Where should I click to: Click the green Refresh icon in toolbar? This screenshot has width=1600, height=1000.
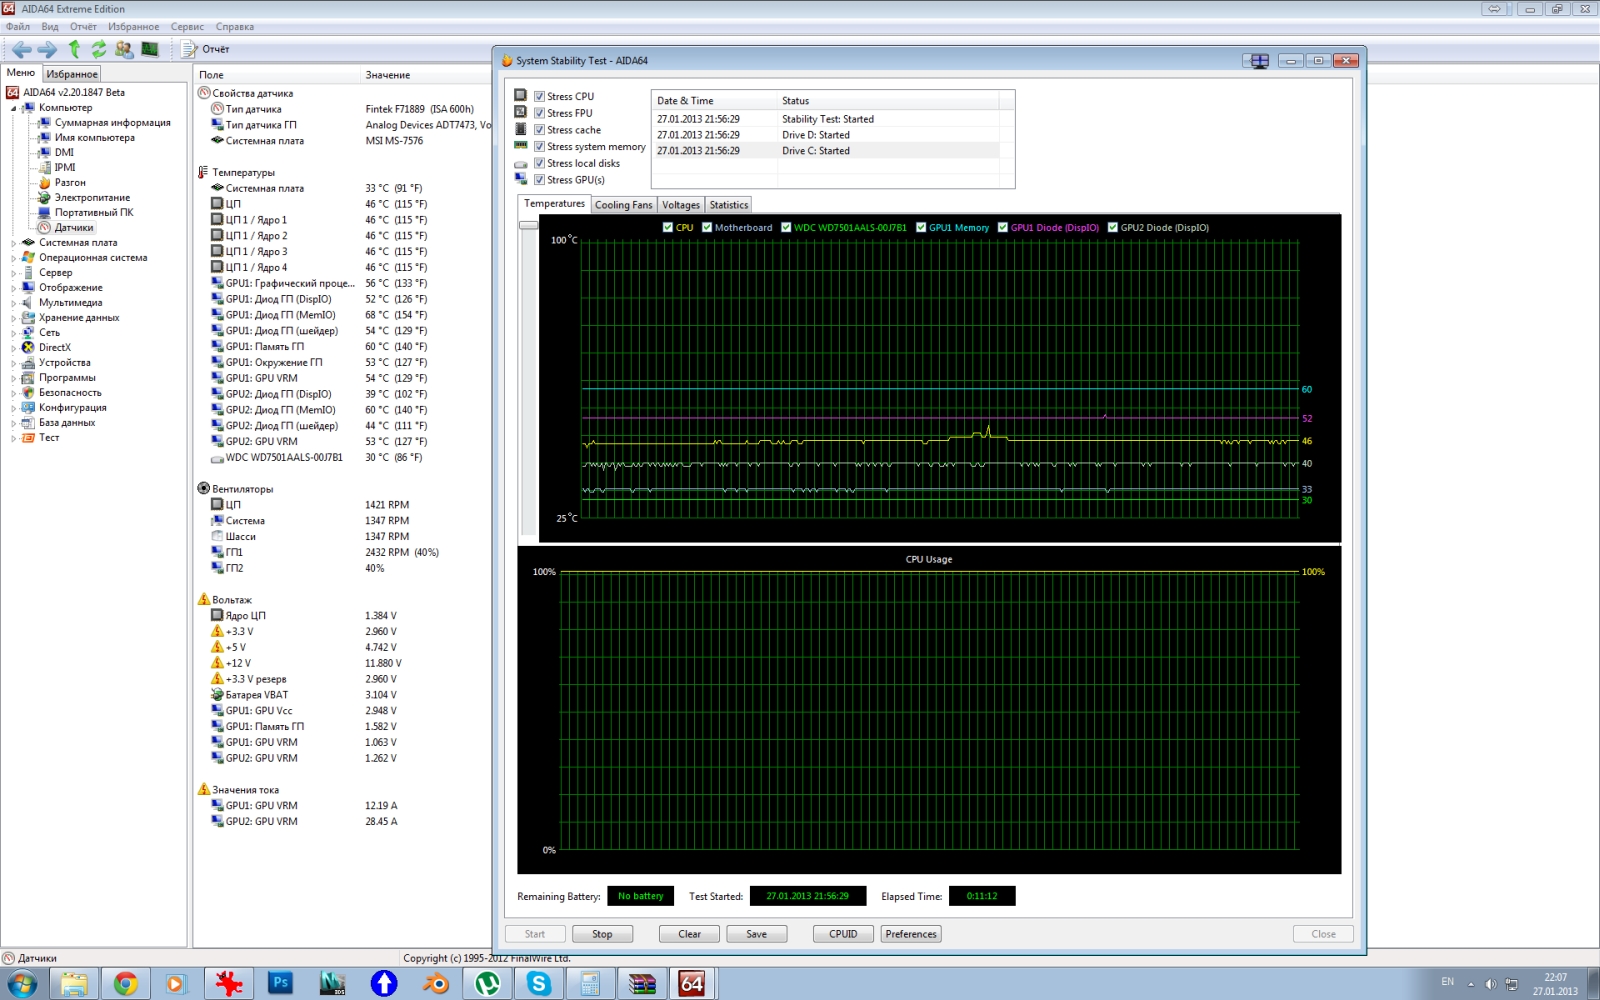coord(98,49)
